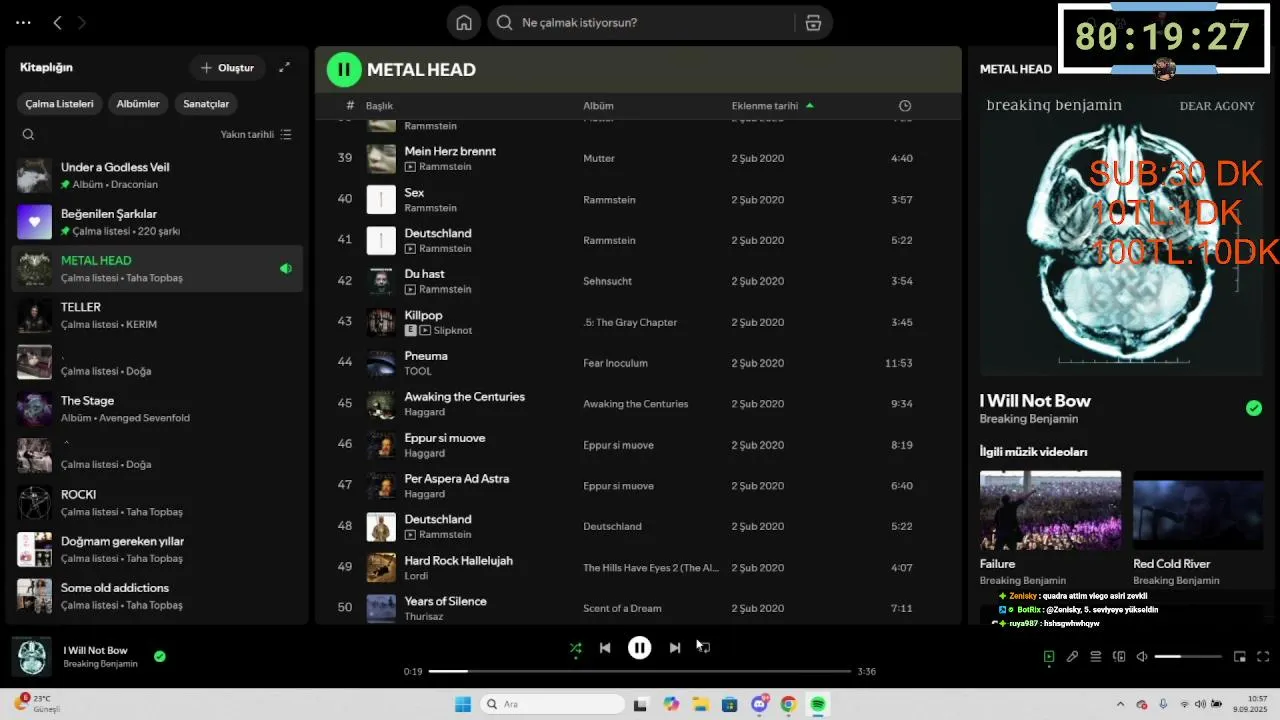The width and height of the screenshot is (1280, 720).
Task: Open the ROCKI playlist
Action: (x=157, y=503)
